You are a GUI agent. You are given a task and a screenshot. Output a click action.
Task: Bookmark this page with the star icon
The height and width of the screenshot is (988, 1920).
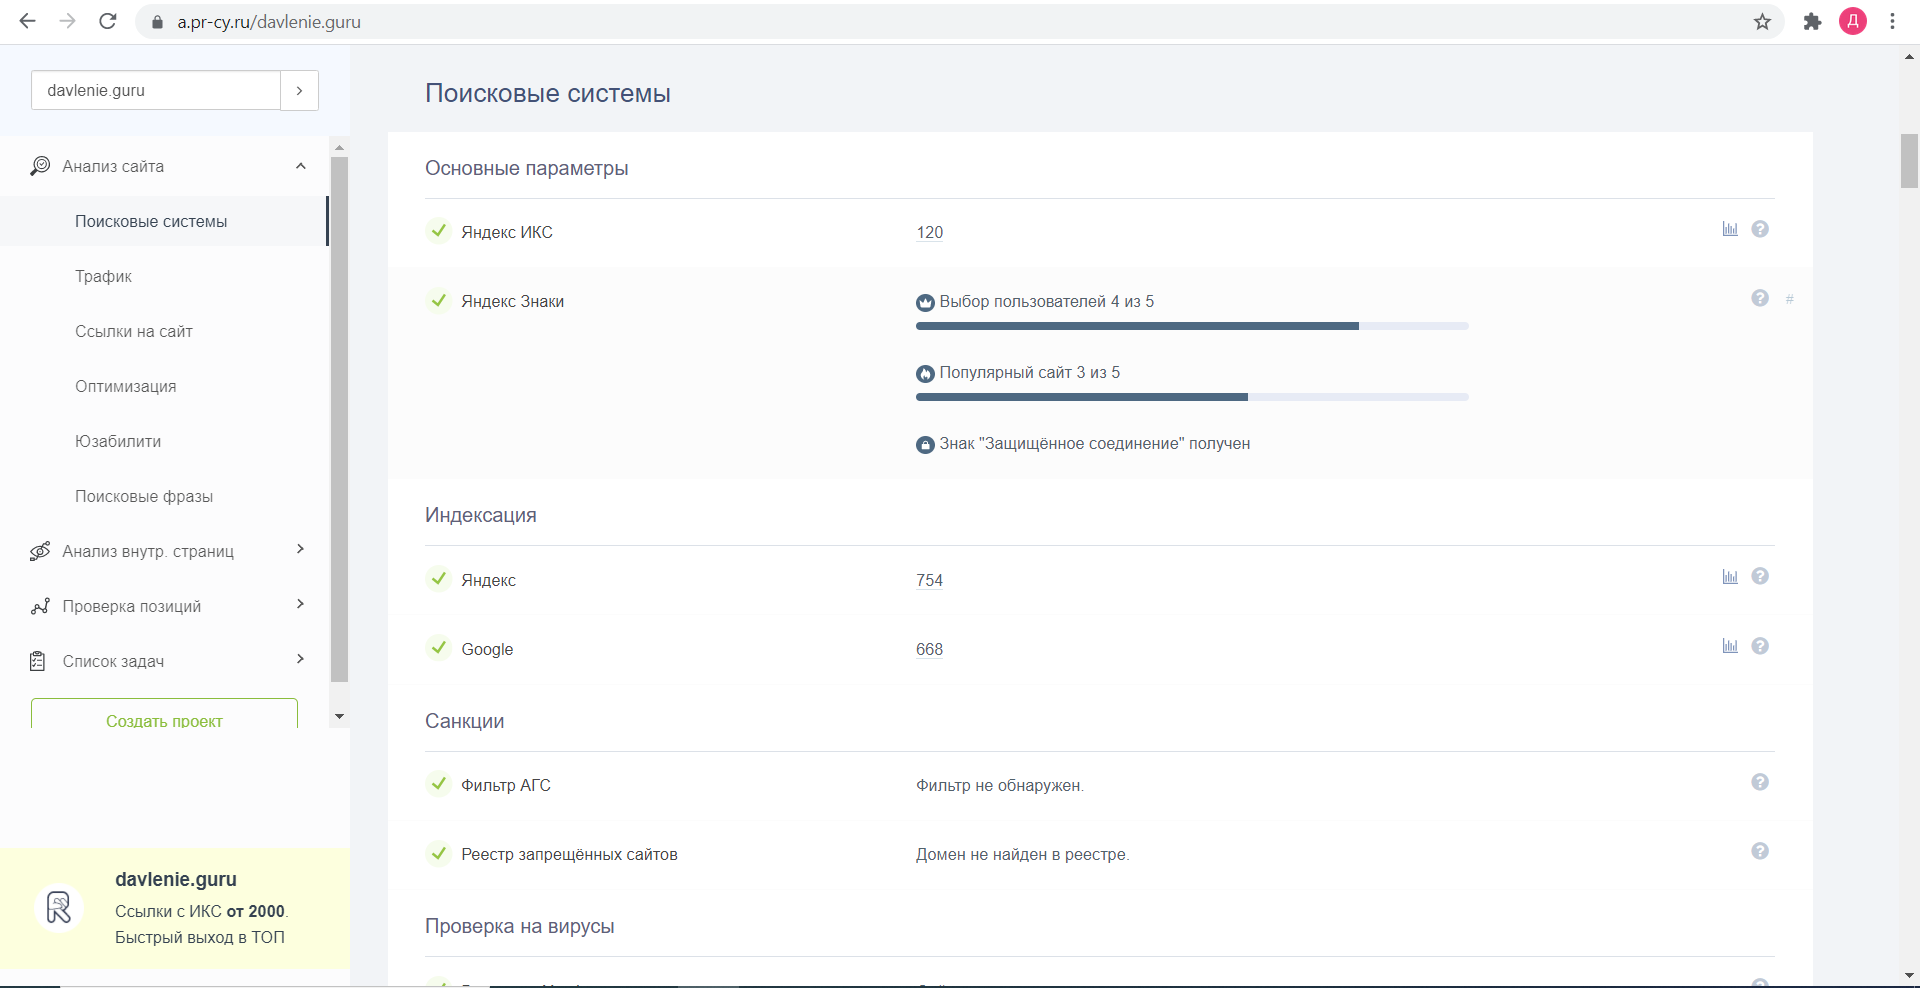click(x=1762, y=22)
